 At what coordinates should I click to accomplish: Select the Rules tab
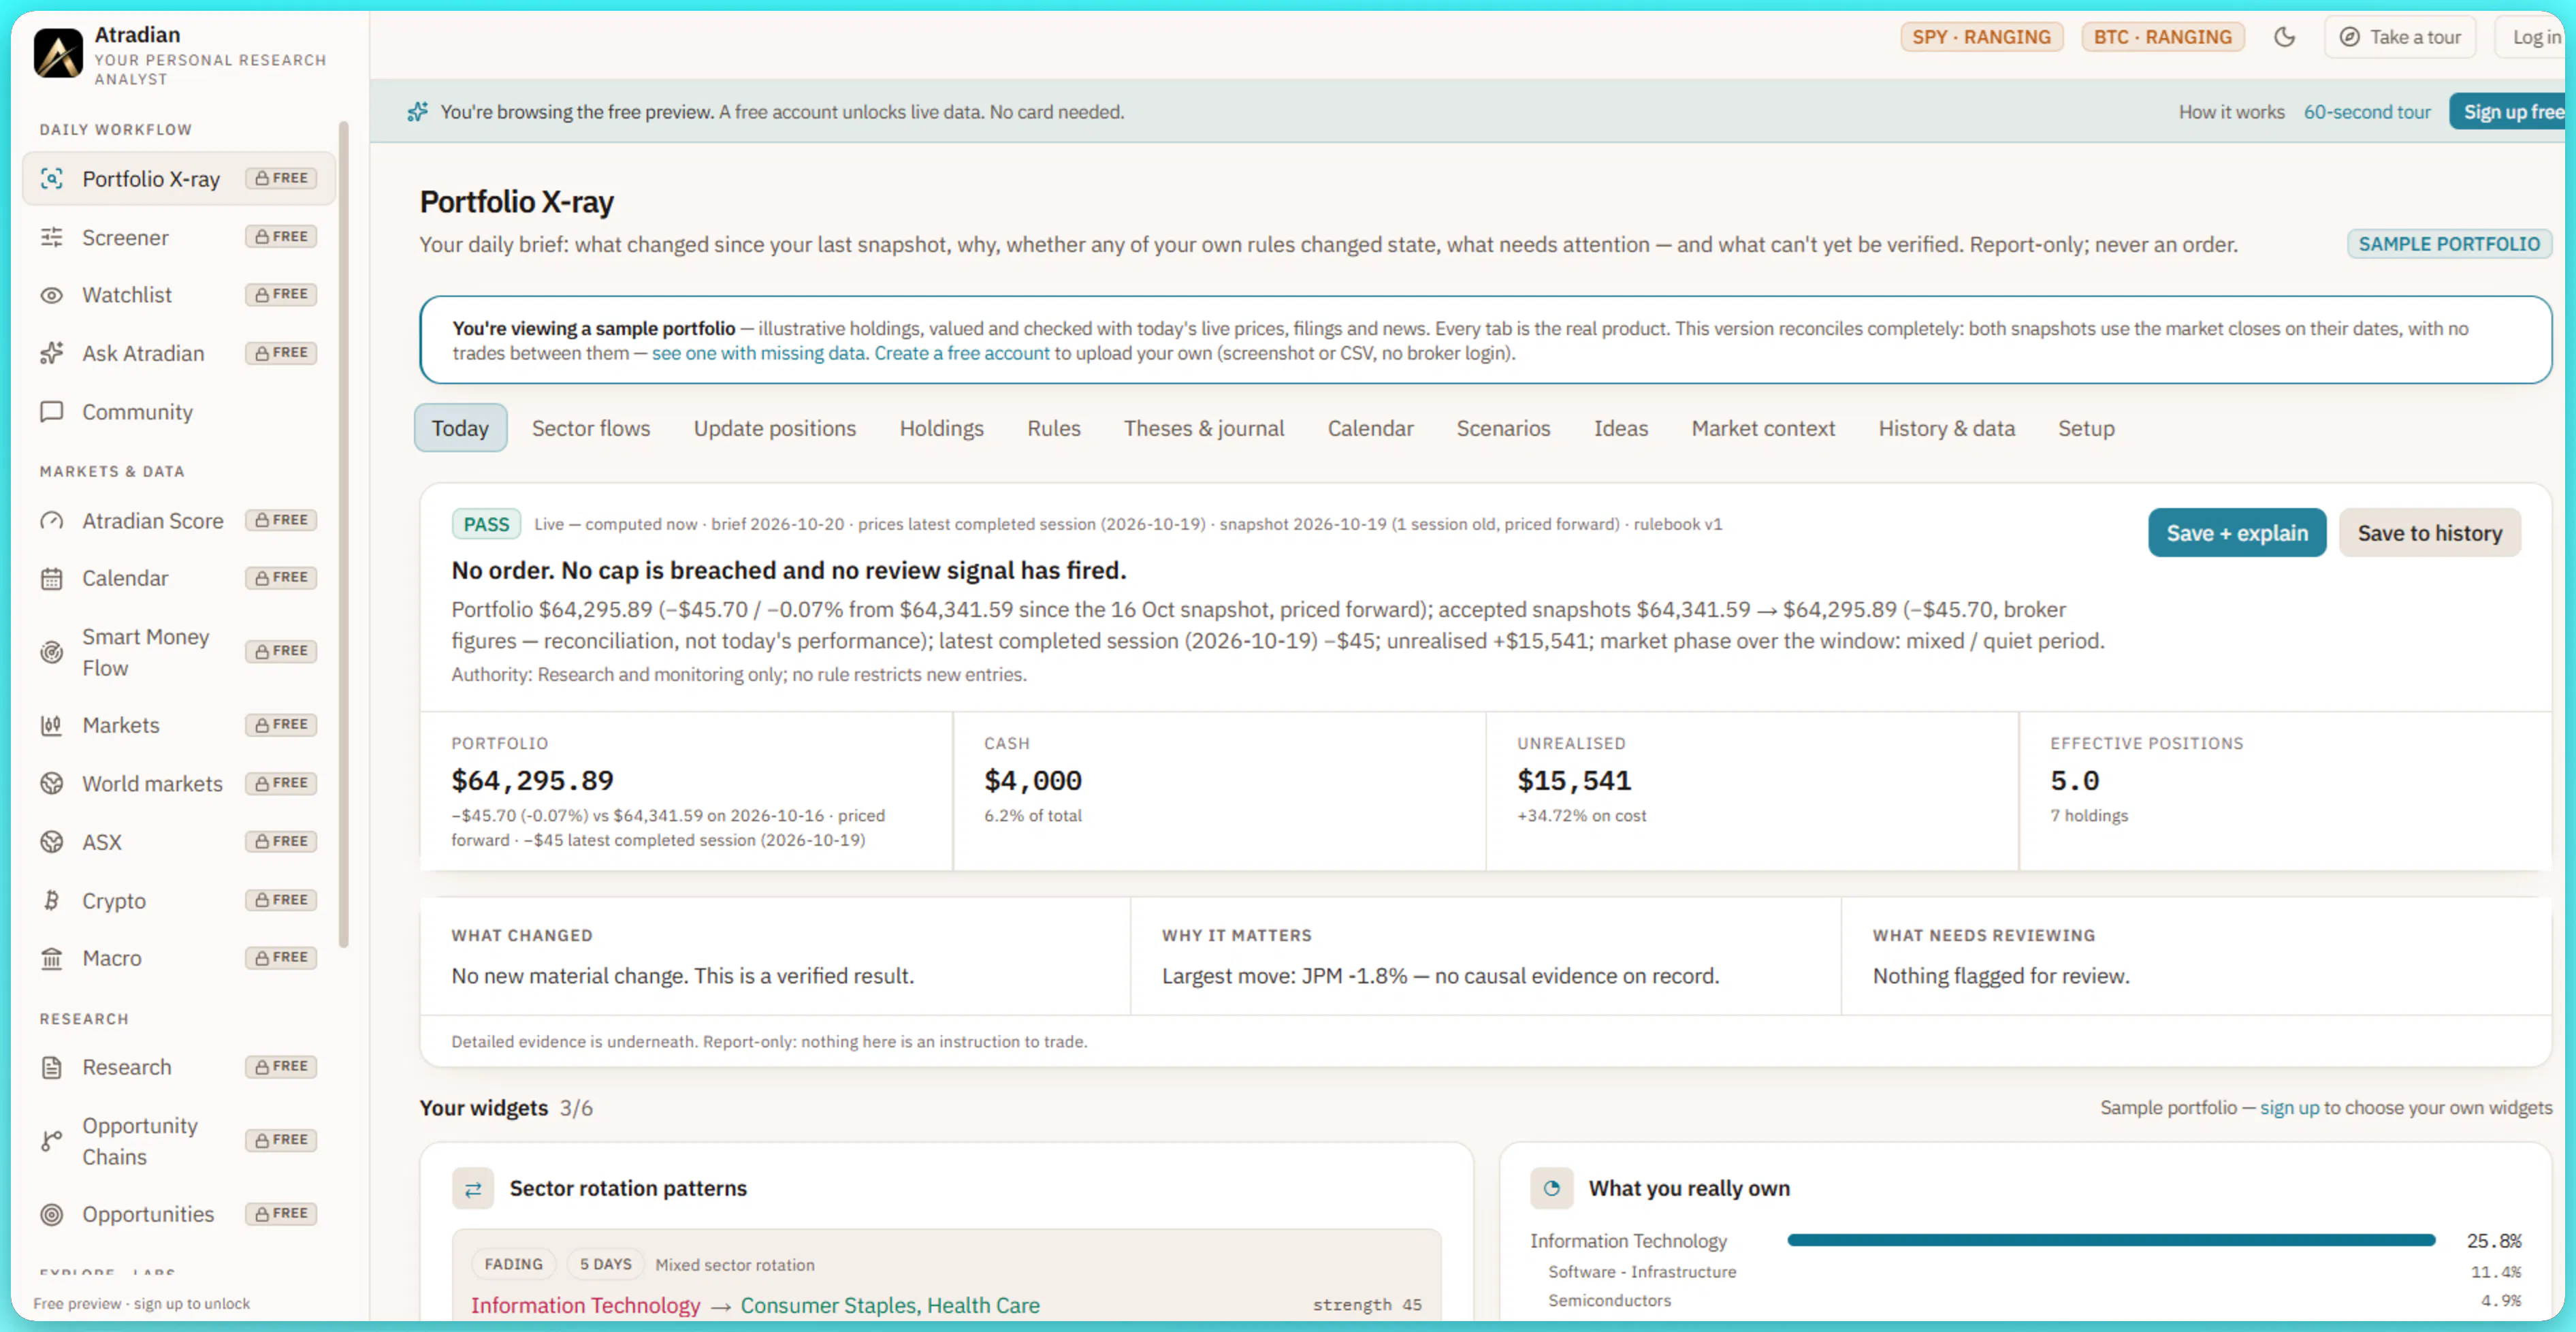point(1053,428)
